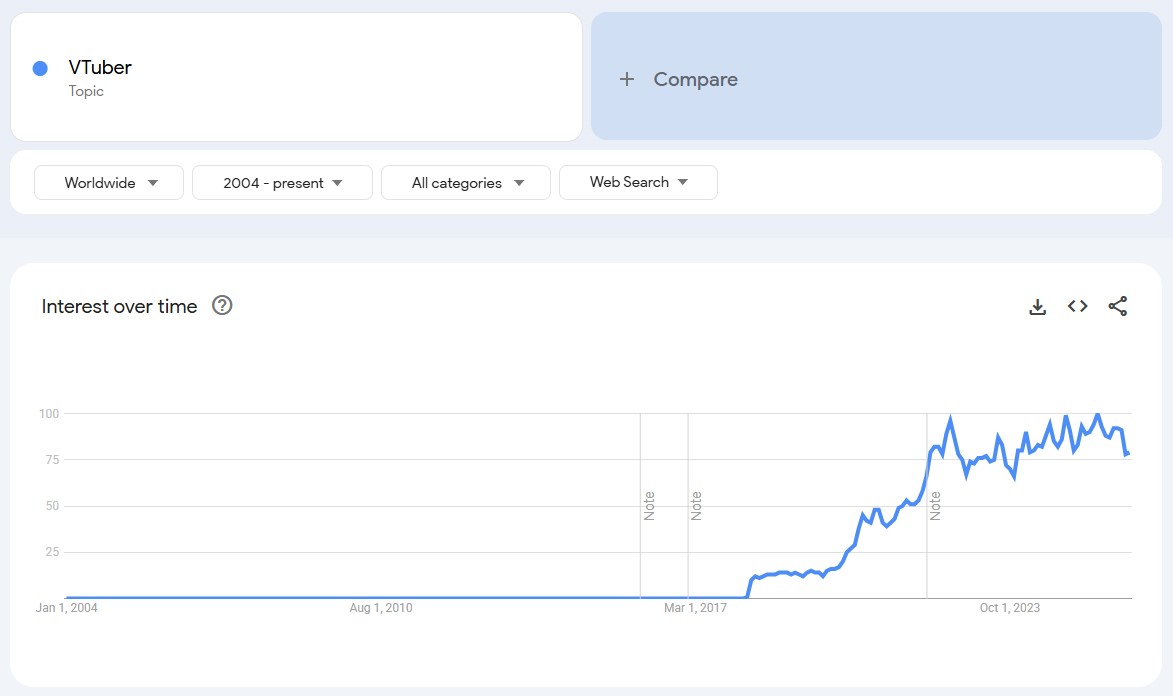This screenshot has width=1173, height=696.
Task: Share the Interest over time chart
Action: pyautogui.click(x=1118, y=306)
